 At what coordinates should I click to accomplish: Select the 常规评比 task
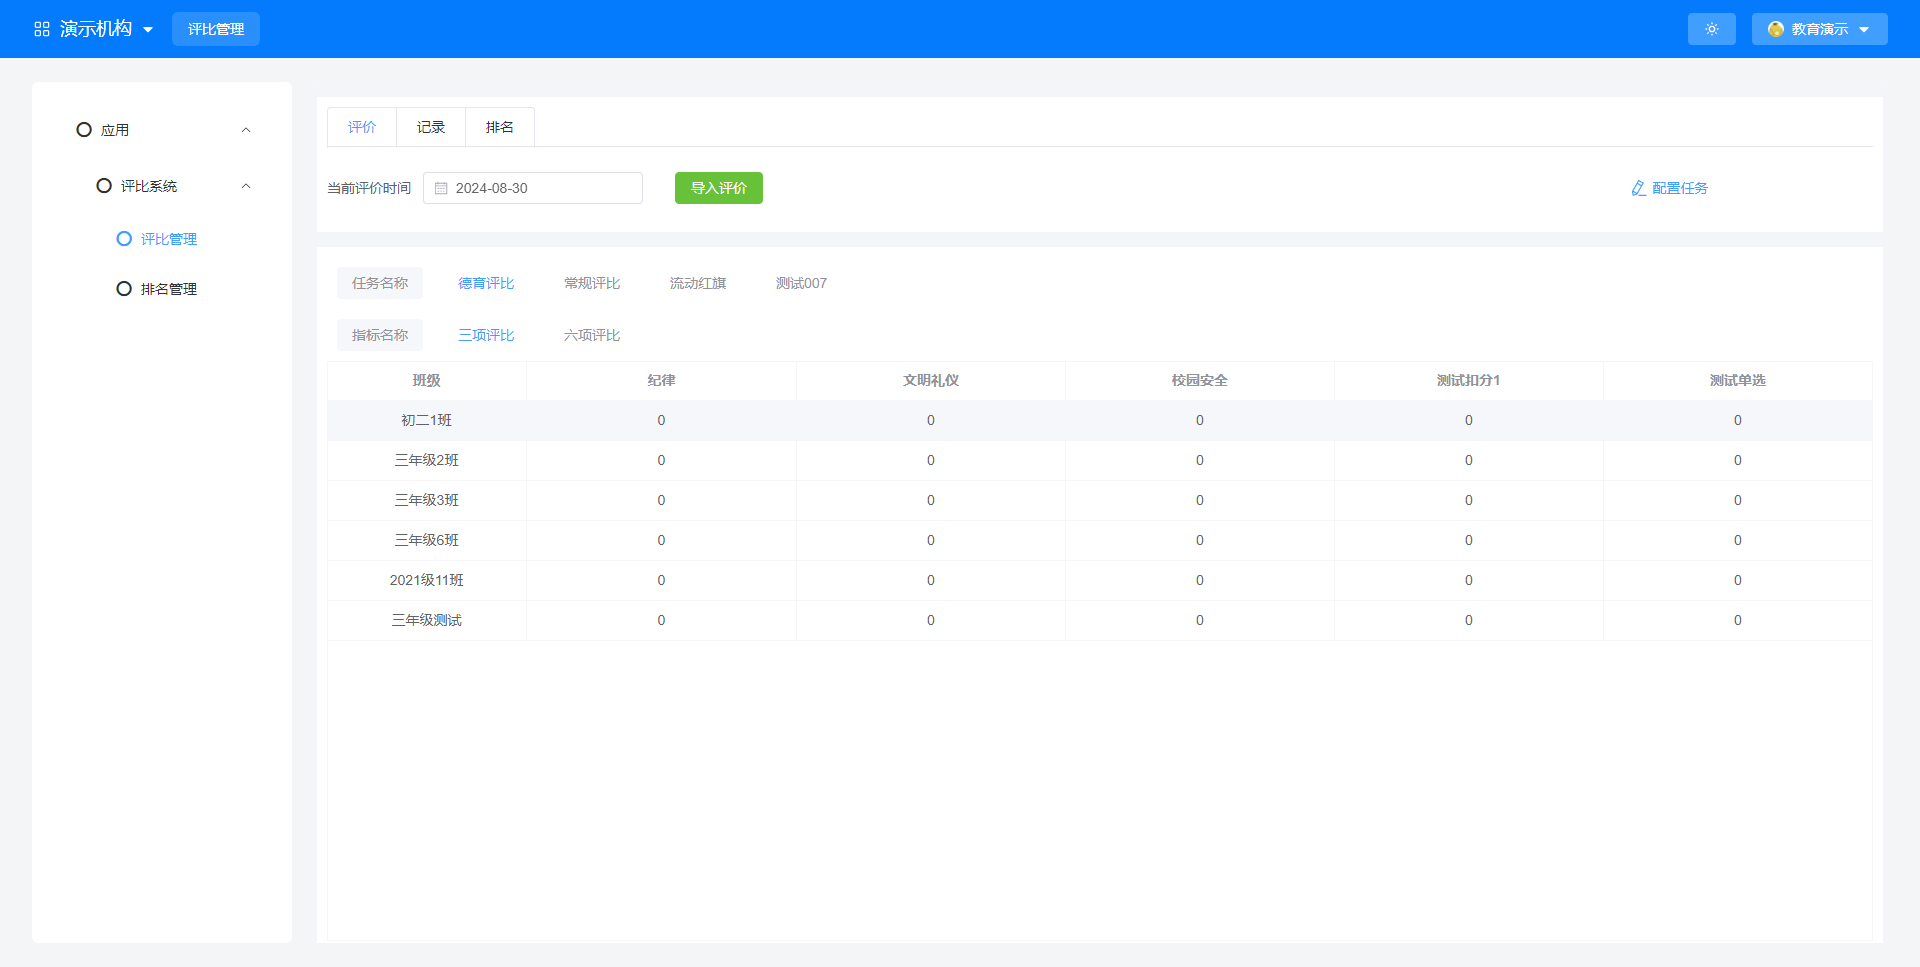592,283
